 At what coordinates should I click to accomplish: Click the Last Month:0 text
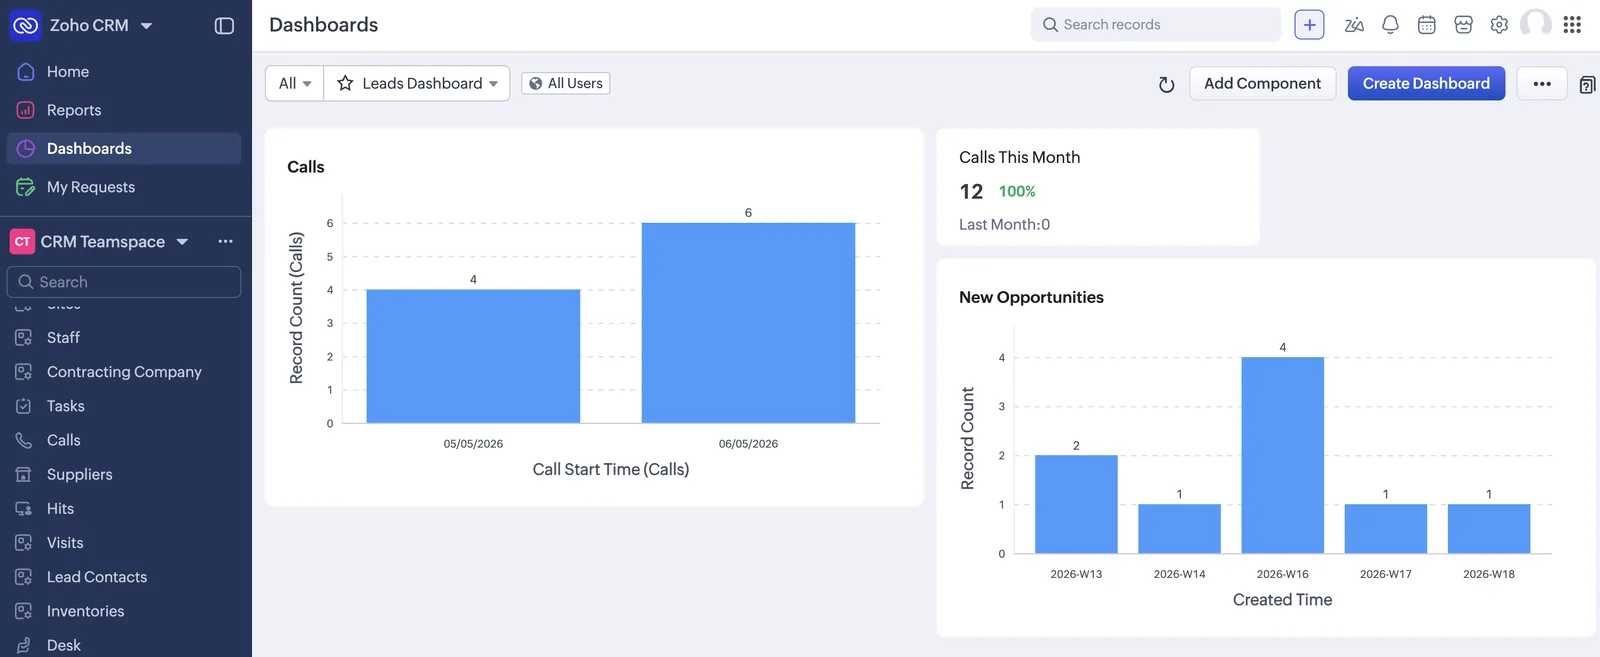1004,225
